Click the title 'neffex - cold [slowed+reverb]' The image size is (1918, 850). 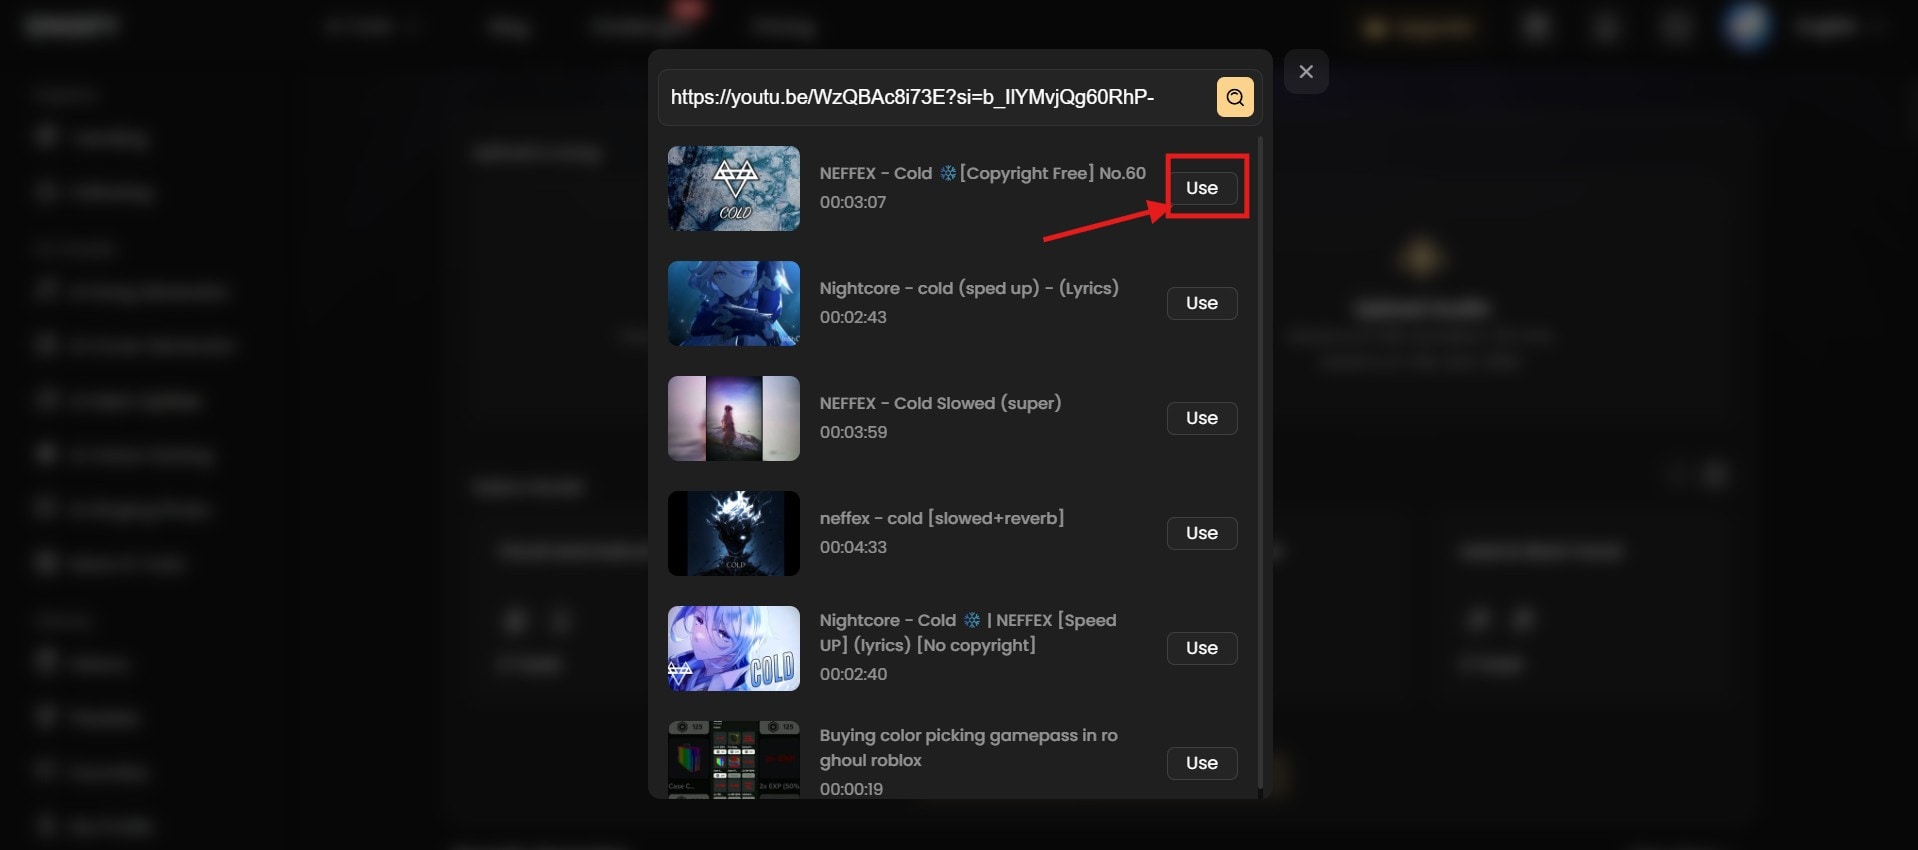(x=942, y=518)
